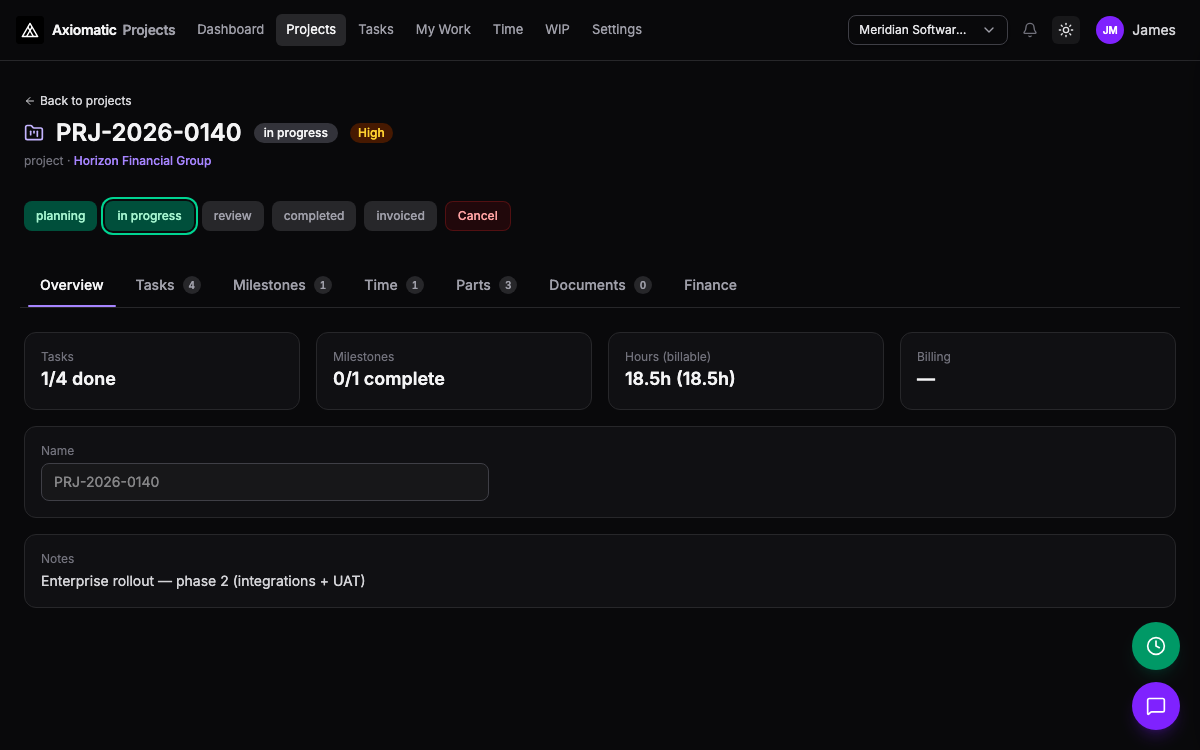Open the notifications bell
Viewport: 1200px width, 750px height.
tap(1030, 30)
